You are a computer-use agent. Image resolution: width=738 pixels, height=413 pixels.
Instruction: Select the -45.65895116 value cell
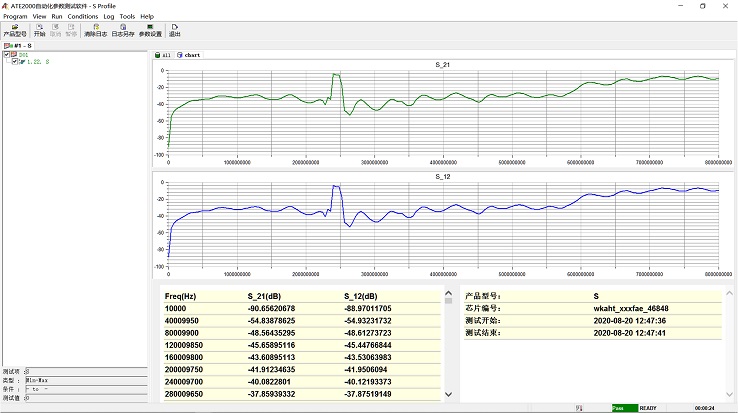pyautogui.click(x=271, y=345)
